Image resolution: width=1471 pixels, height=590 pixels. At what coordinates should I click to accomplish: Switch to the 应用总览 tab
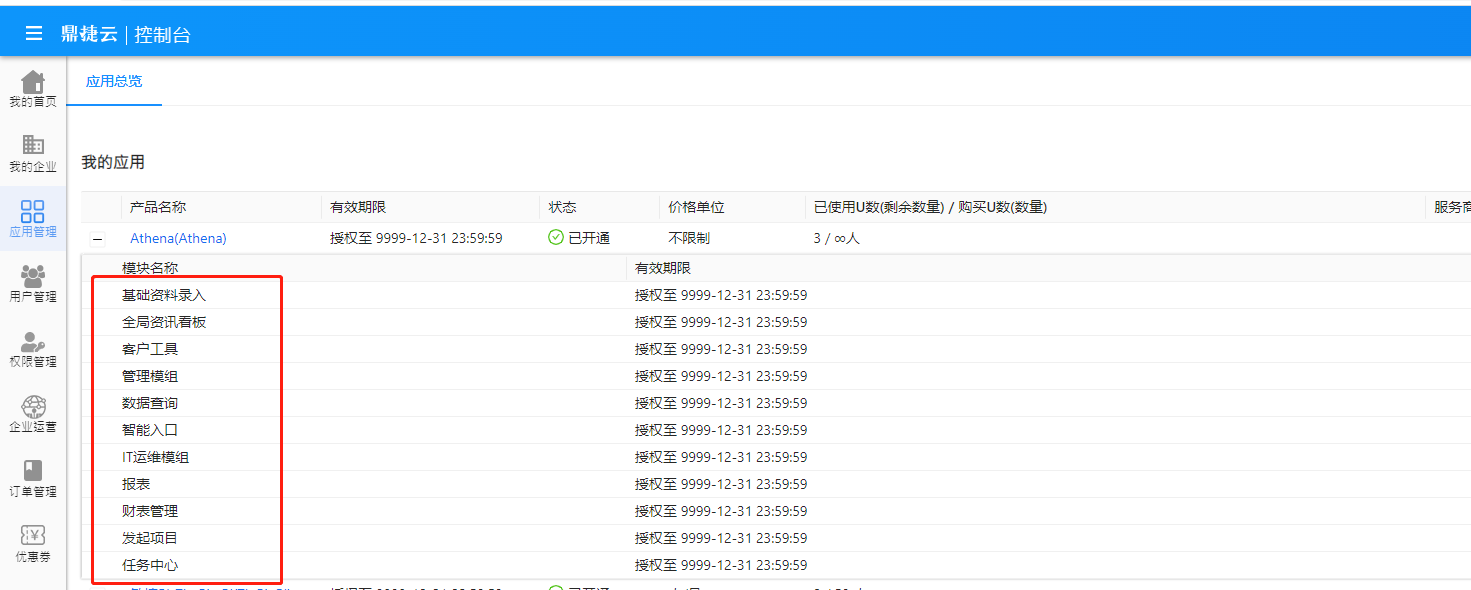coord(114,81)
